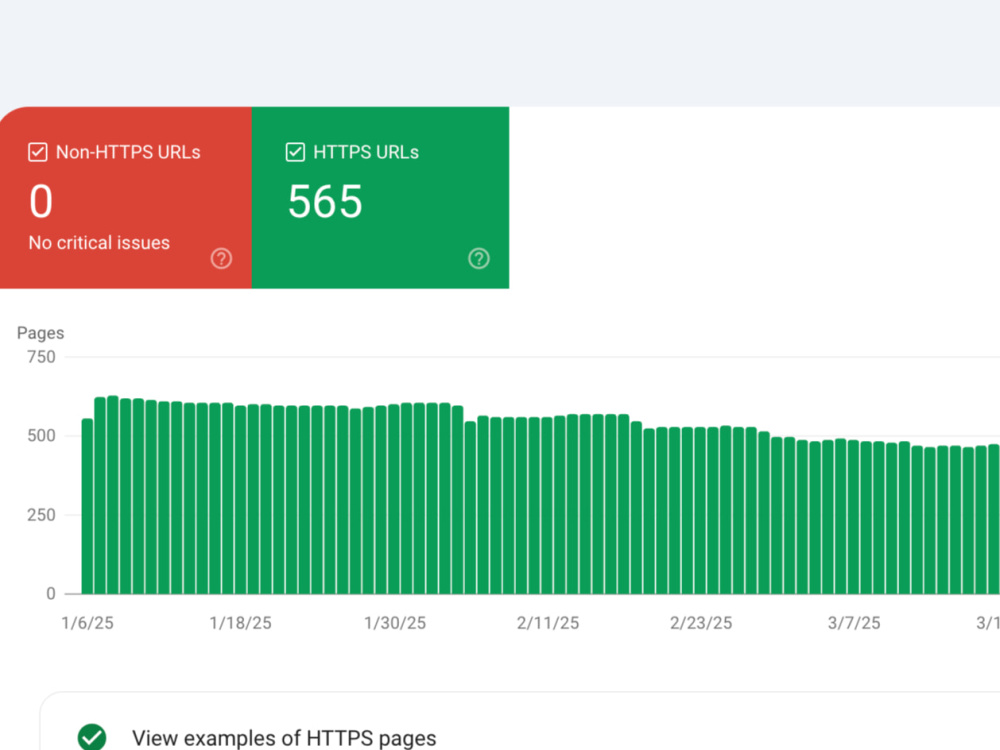Click the Pages axis title
1000x750 pixels.
[x=40, y=333]
